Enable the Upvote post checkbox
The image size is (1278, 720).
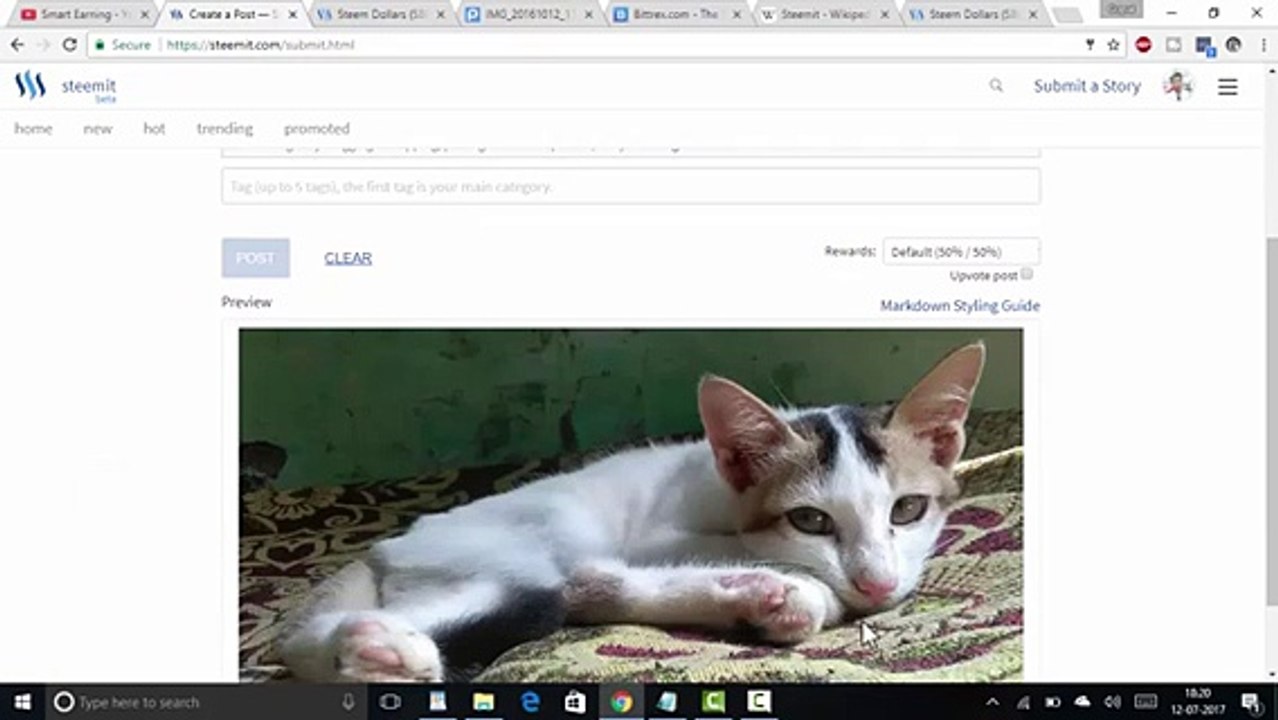coord(1027,274)
